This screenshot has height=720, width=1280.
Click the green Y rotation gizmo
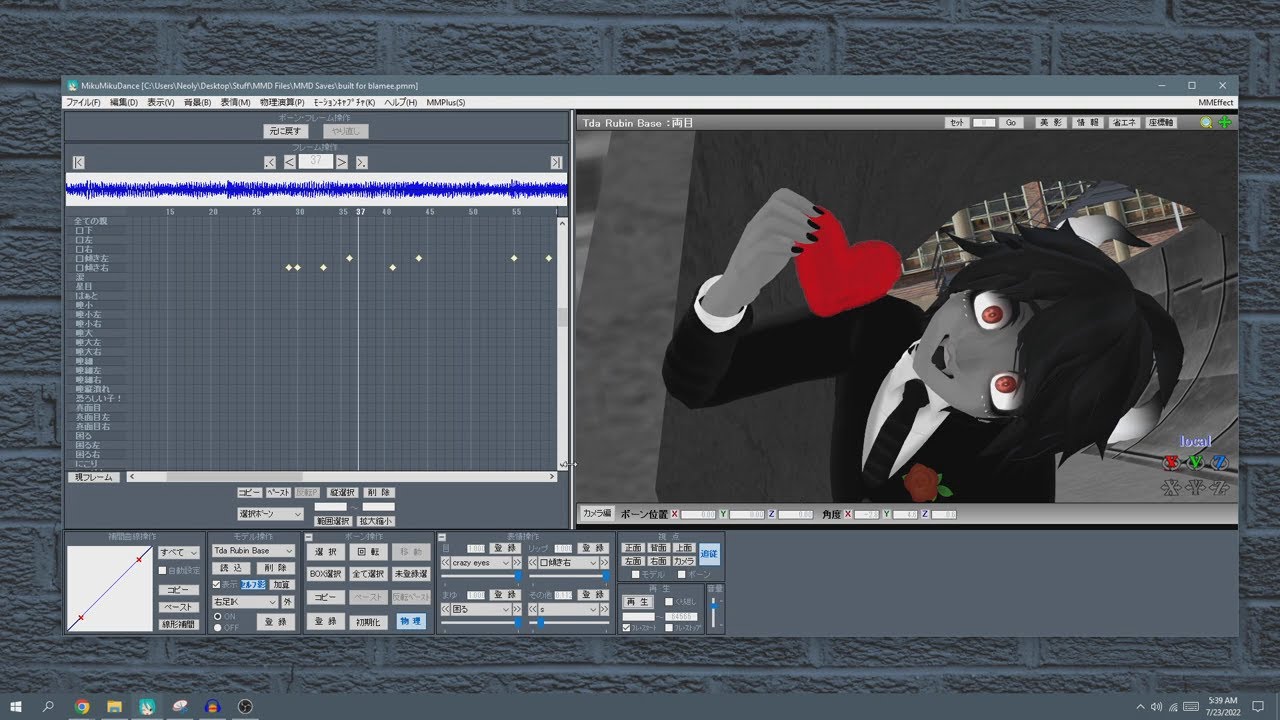(x=1195, y=462)
